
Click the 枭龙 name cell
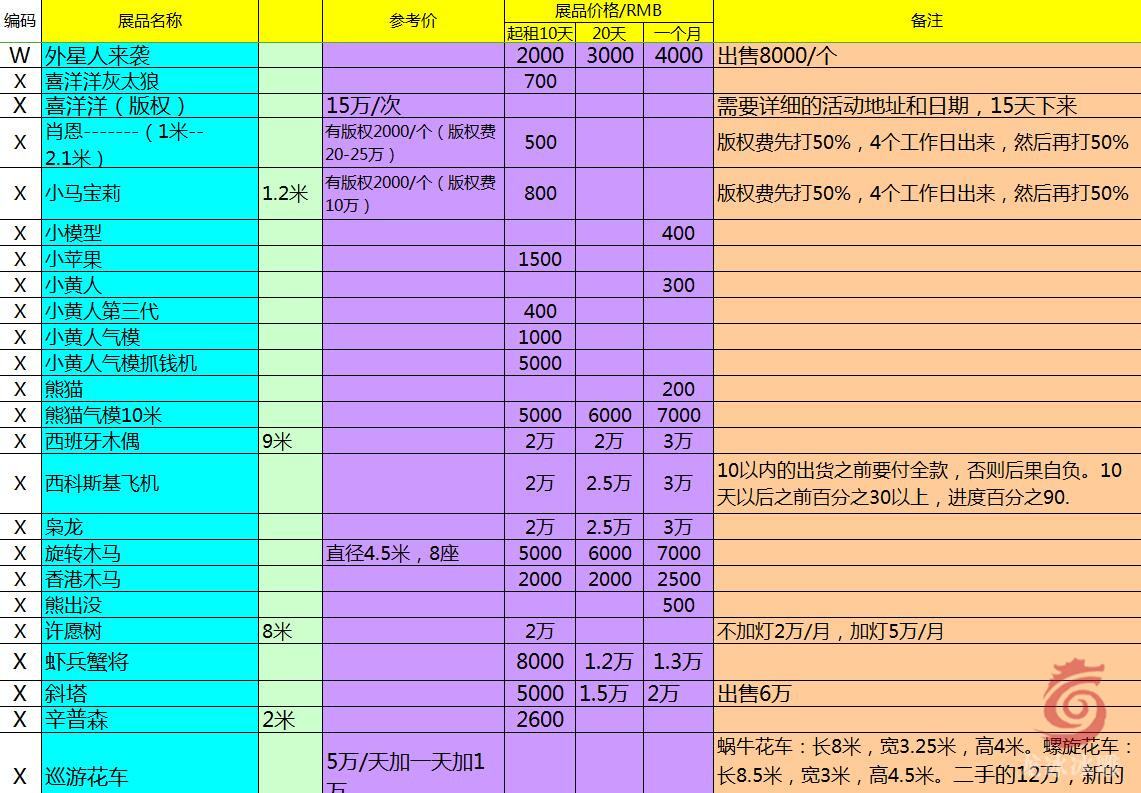(150, 527)
